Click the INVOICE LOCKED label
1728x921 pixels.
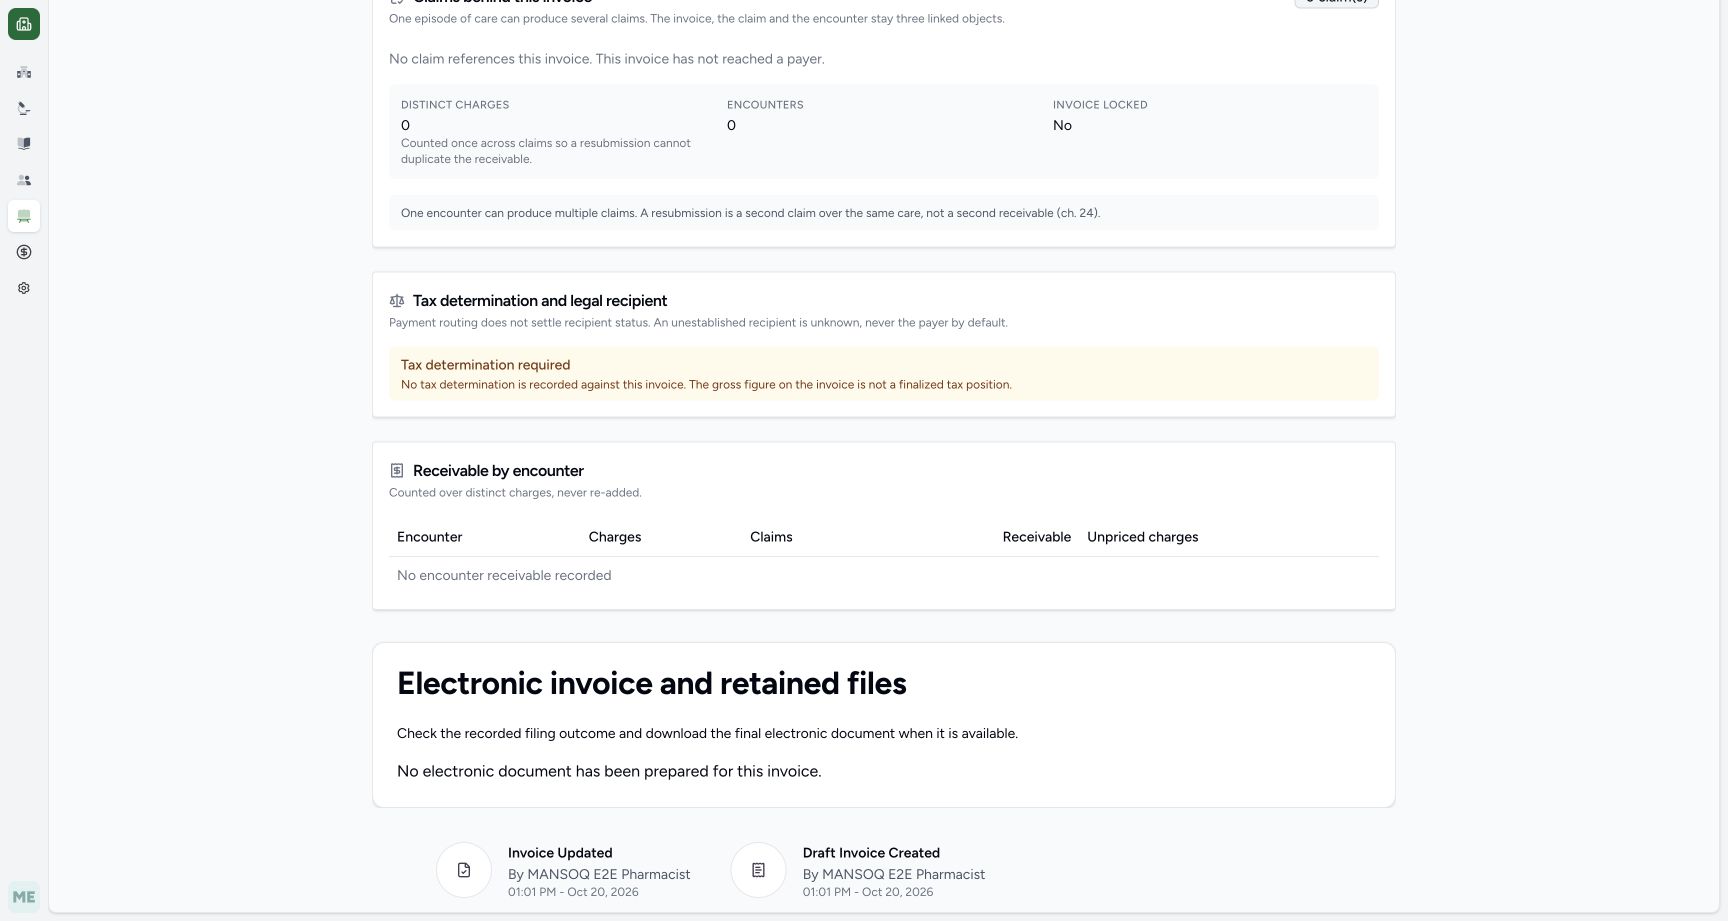(1100, 105)
